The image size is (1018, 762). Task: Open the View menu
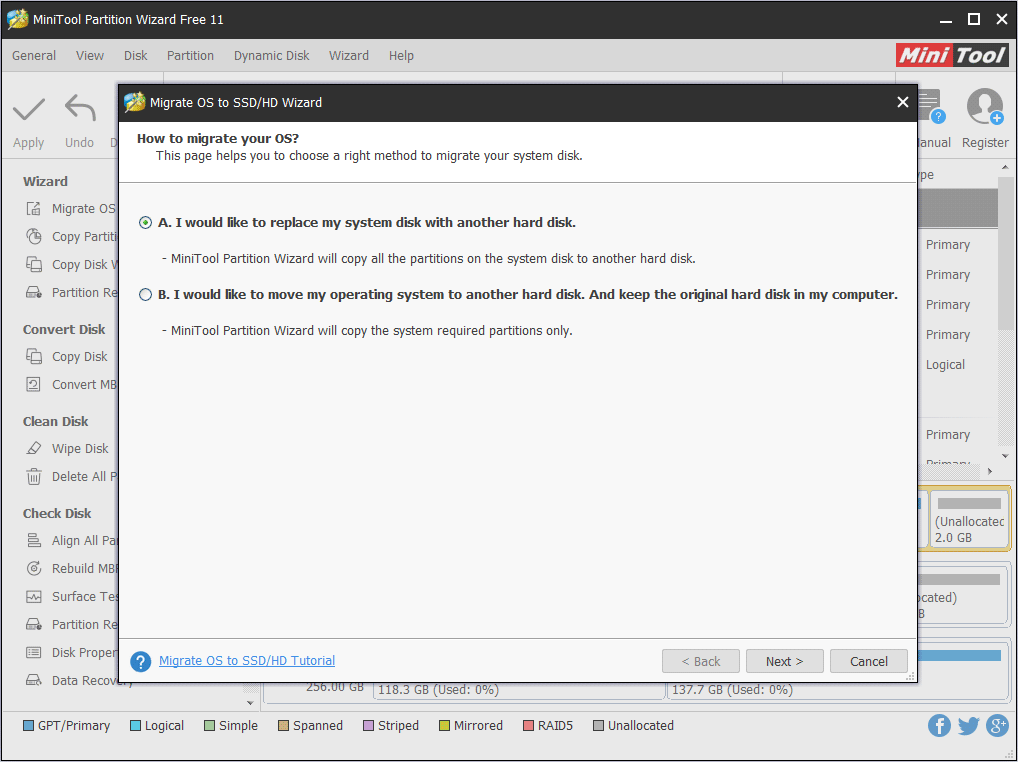(x=90, y=56)
